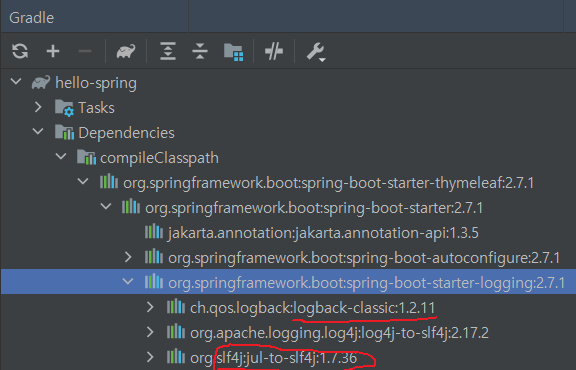
Task: Expand jul-to-slf4j:1.7.36 node
Action: (150, 357)
